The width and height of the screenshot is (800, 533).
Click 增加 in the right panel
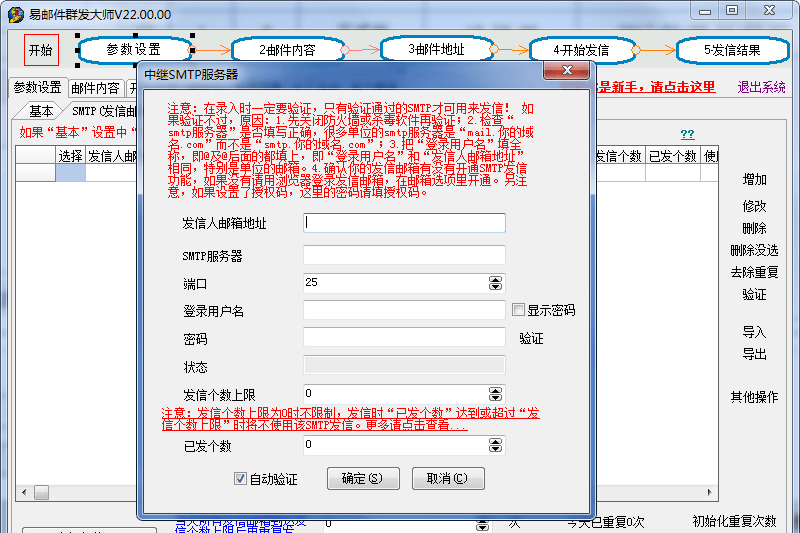tap(755, 180)
